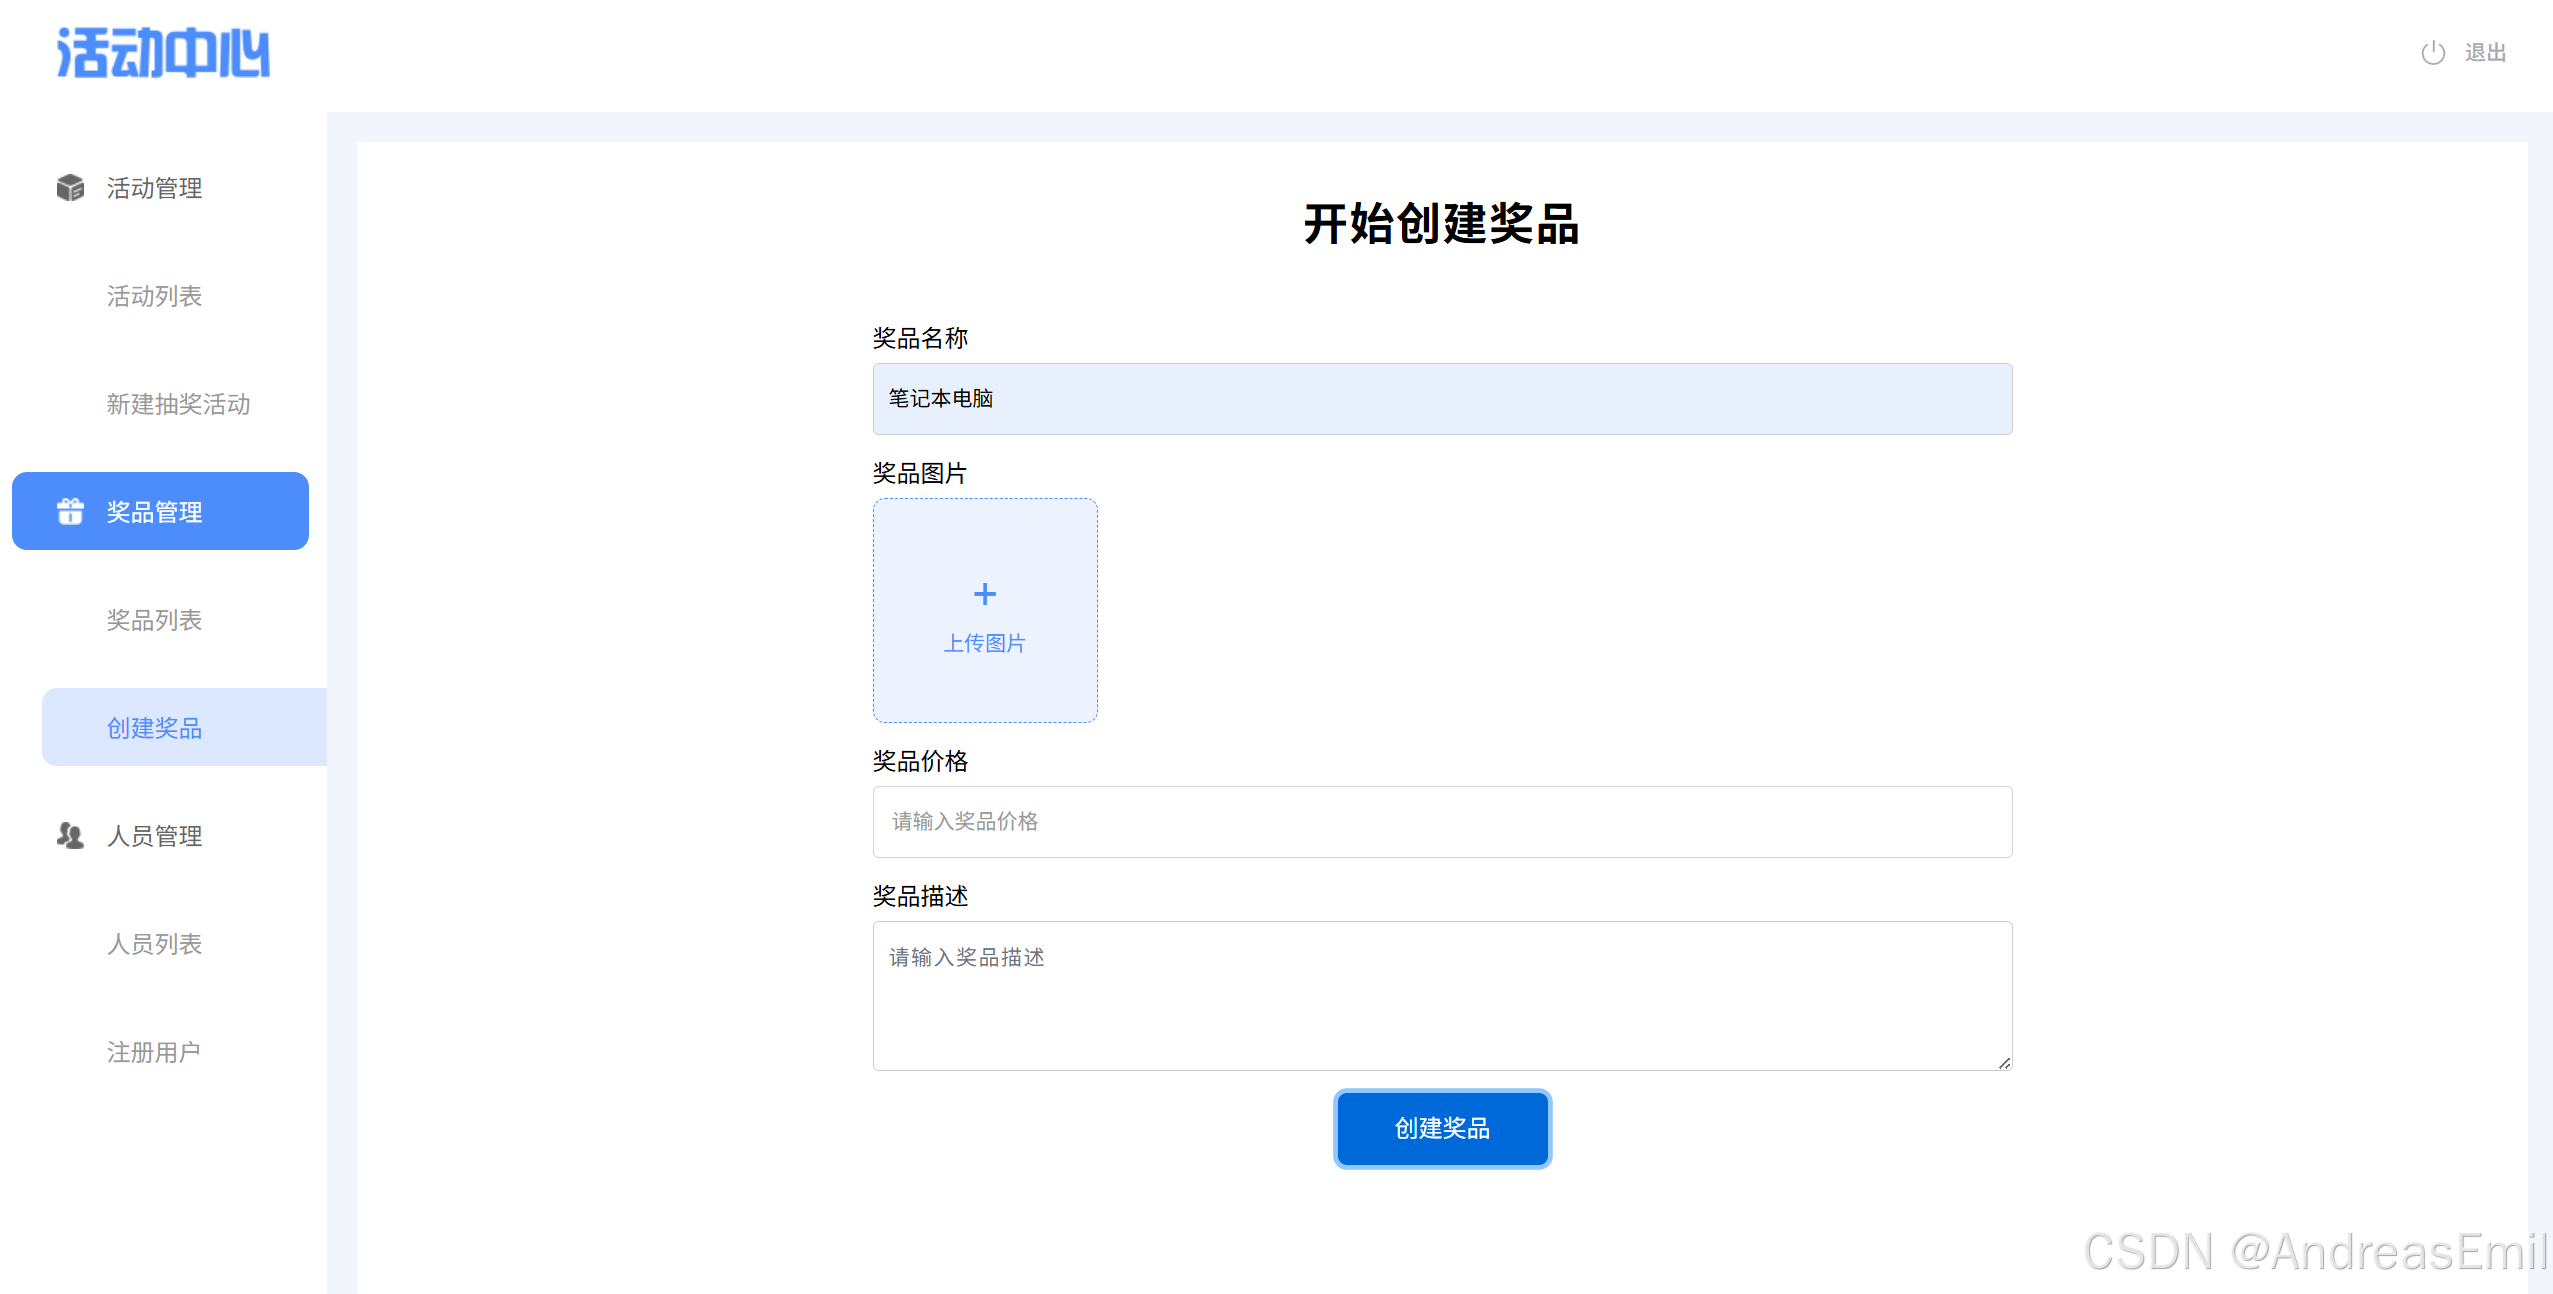Click the gift icon beside 奖品管理

(x=70, y=511)
